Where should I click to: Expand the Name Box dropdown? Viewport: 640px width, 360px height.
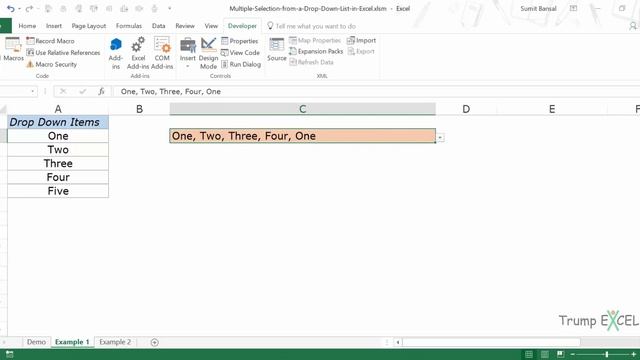coord(32,91)
